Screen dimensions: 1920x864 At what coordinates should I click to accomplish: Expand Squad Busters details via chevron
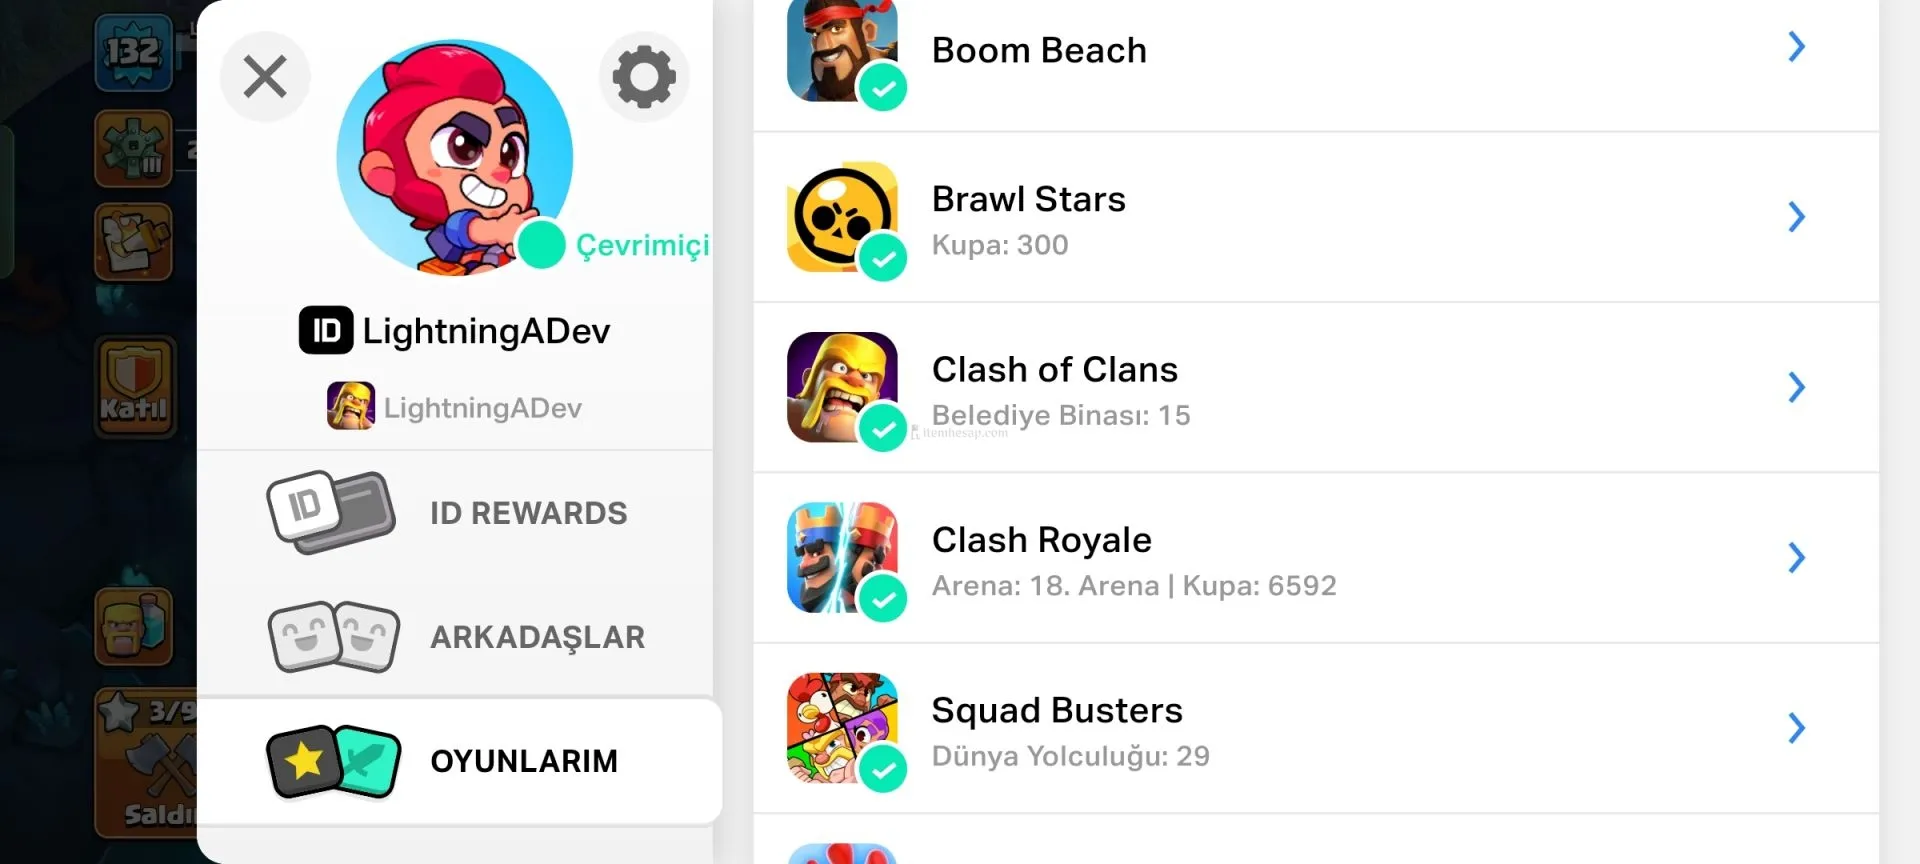coord(1796,728)
